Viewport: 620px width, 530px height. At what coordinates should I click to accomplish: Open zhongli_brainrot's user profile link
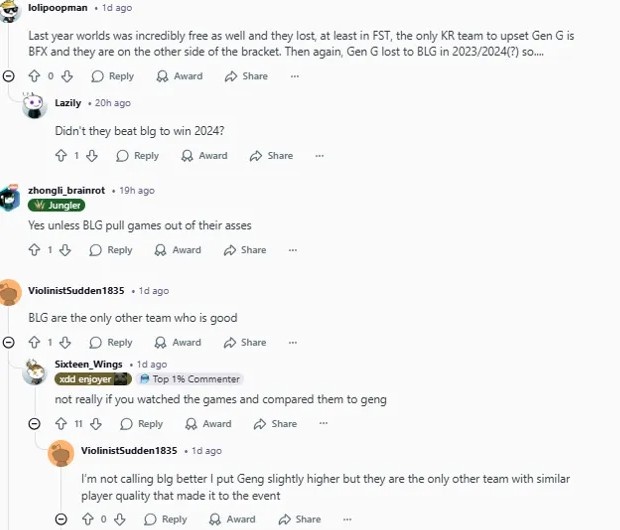tap(66, 190)
